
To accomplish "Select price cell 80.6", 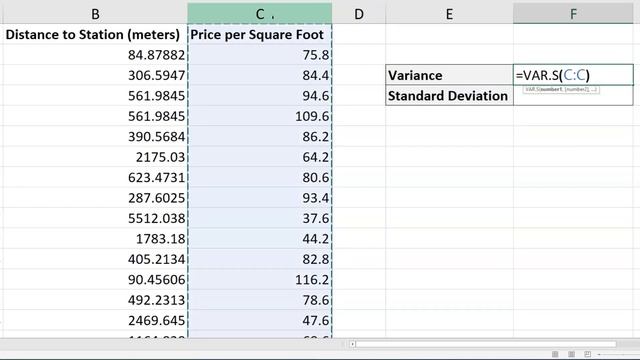I will click(x=260, y=177).
